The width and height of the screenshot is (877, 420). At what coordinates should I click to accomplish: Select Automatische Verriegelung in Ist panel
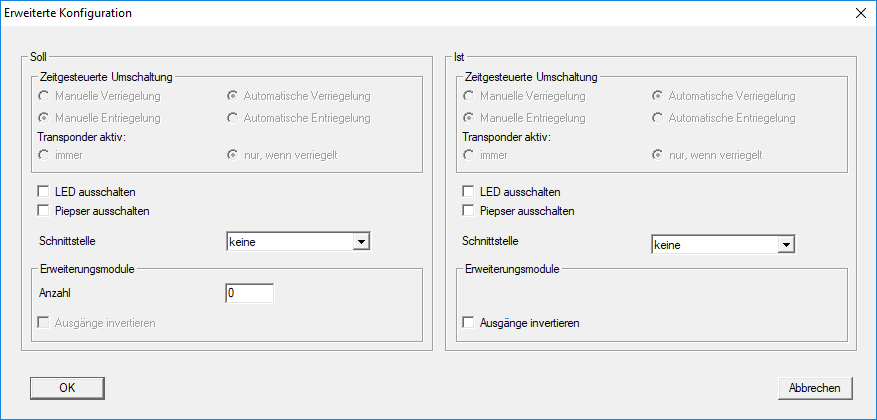pos(658,96)
